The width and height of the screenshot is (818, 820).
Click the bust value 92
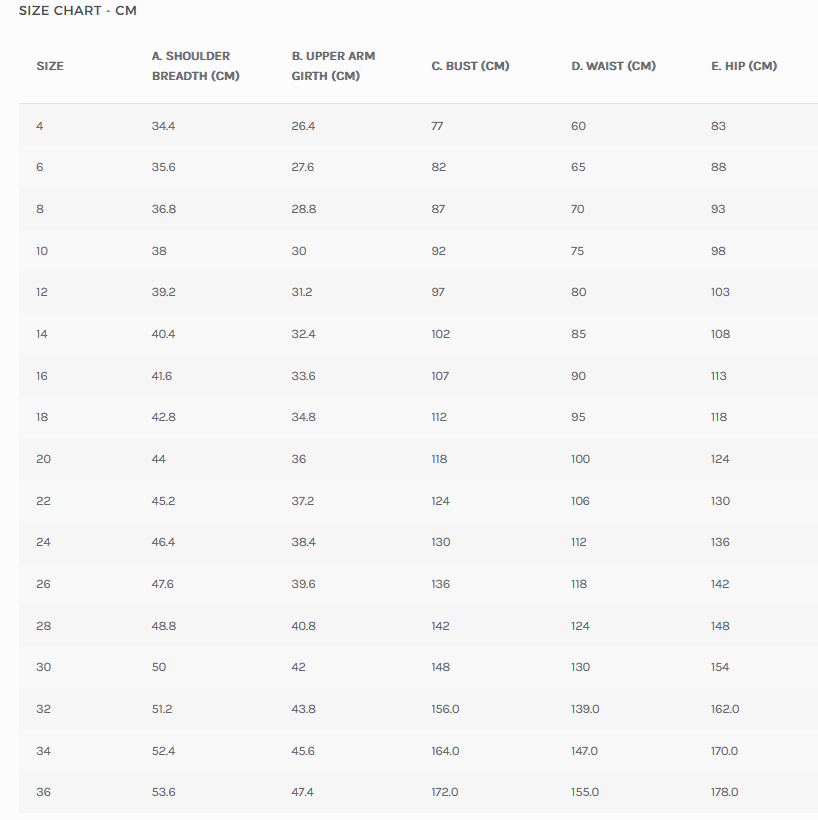(x=439, y=251)
